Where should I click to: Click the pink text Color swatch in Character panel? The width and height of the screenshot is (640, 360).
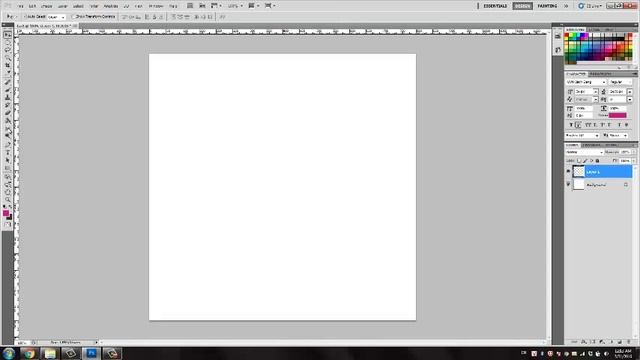(617, 115)
